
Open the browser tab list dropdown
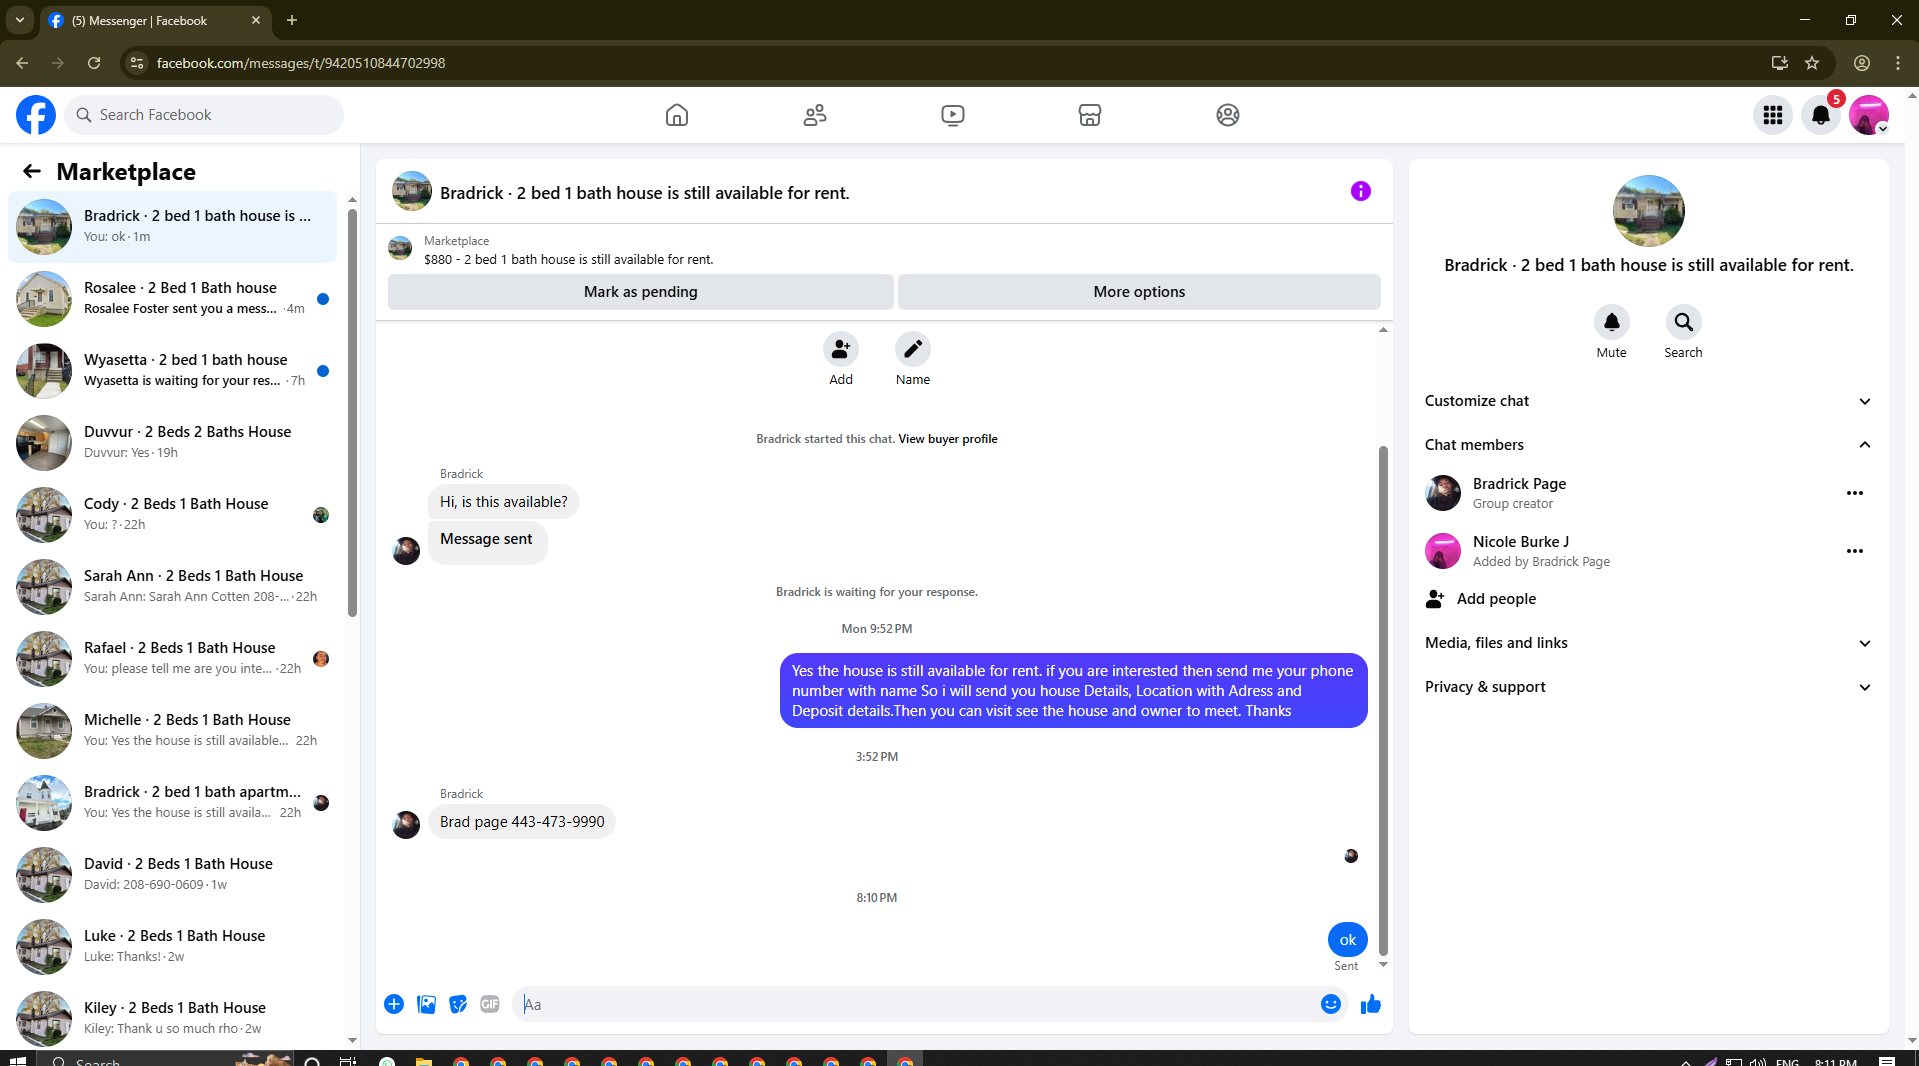20,20
